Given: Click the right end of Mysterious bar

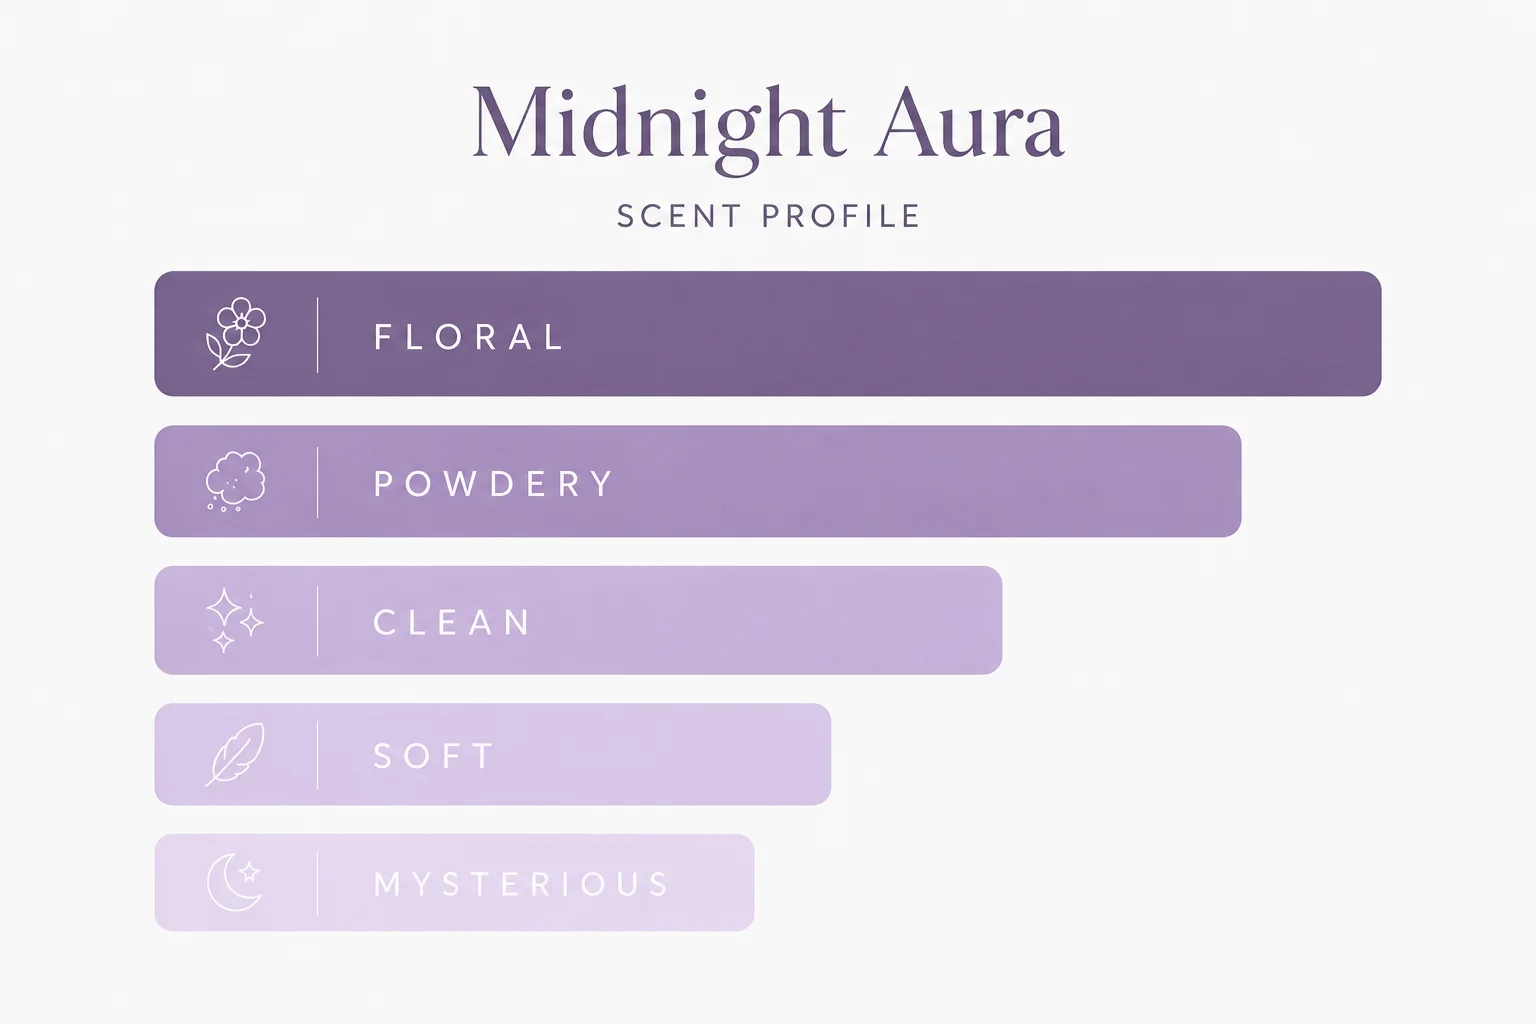Looking at the screenshot, I should tap(739, 882).
